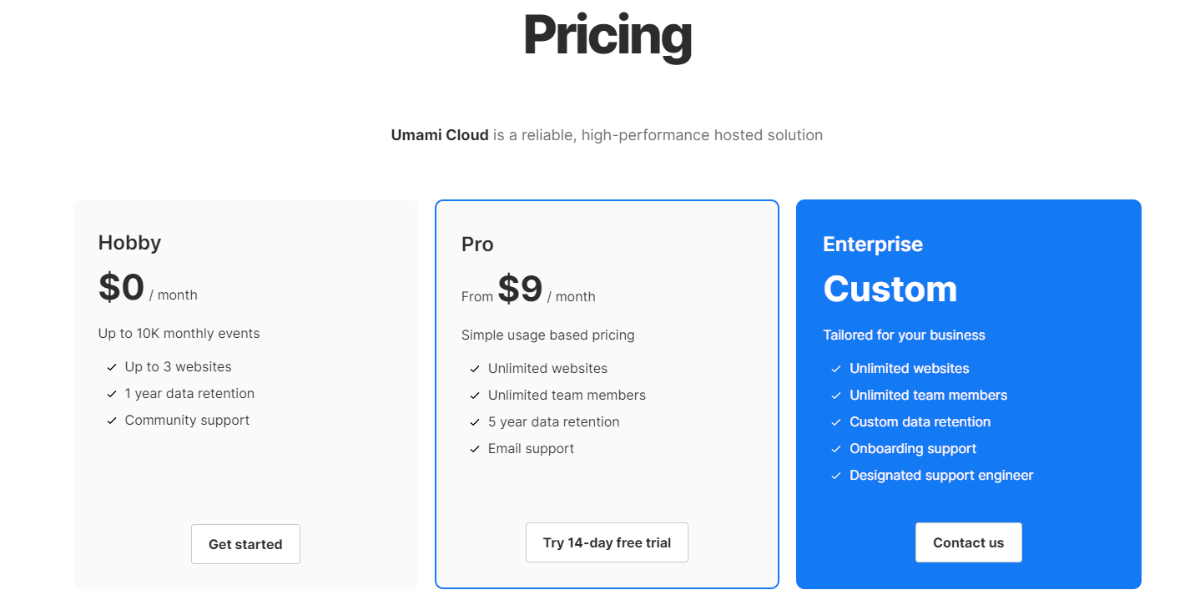
Task: Click checkmark beside Community support
Action: pos(111,421)
